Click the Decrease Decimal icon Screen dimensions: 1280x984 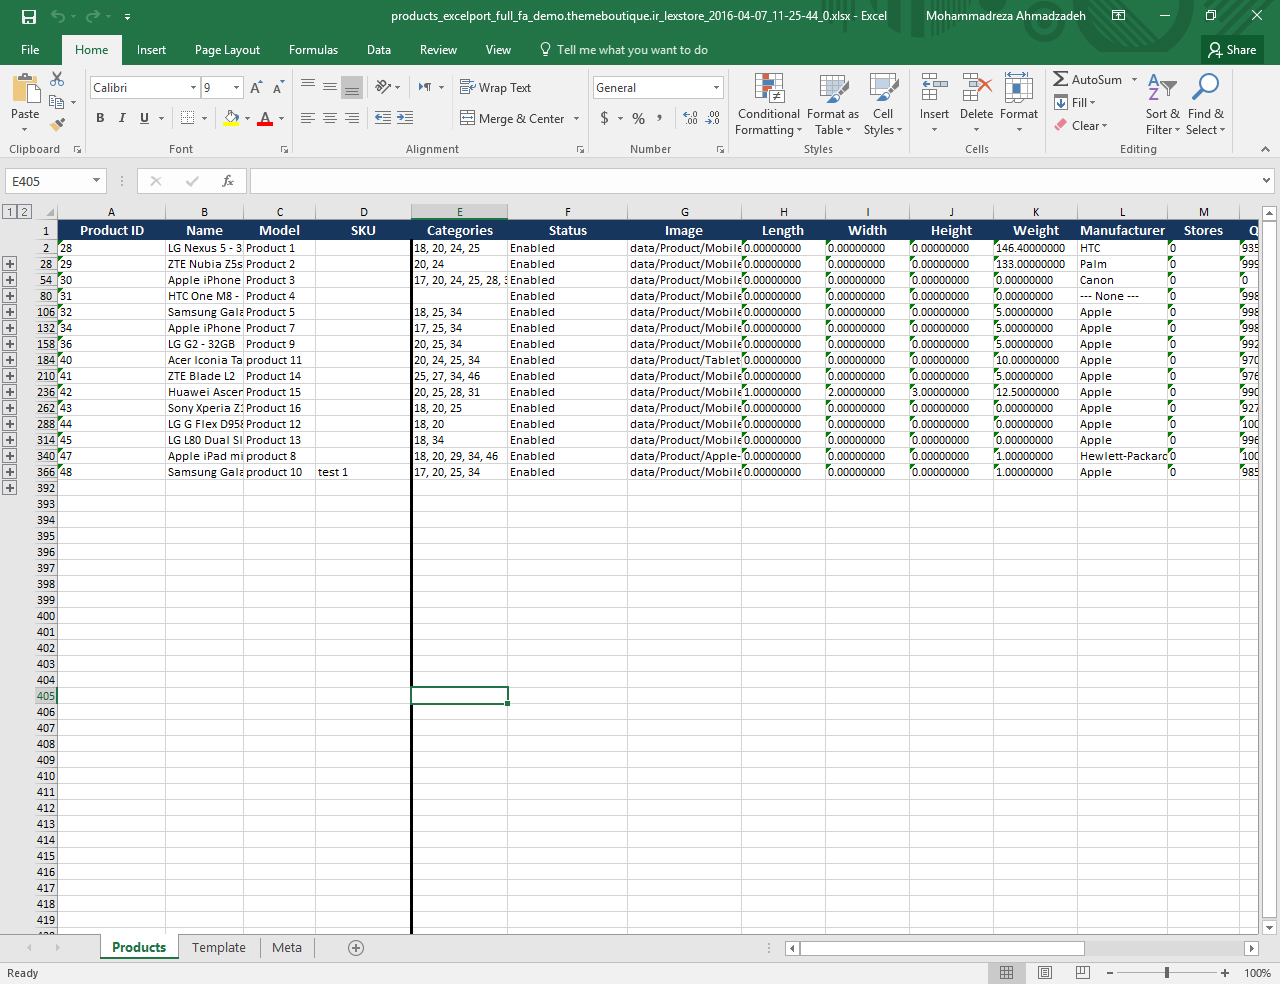(x=713, y=118)
